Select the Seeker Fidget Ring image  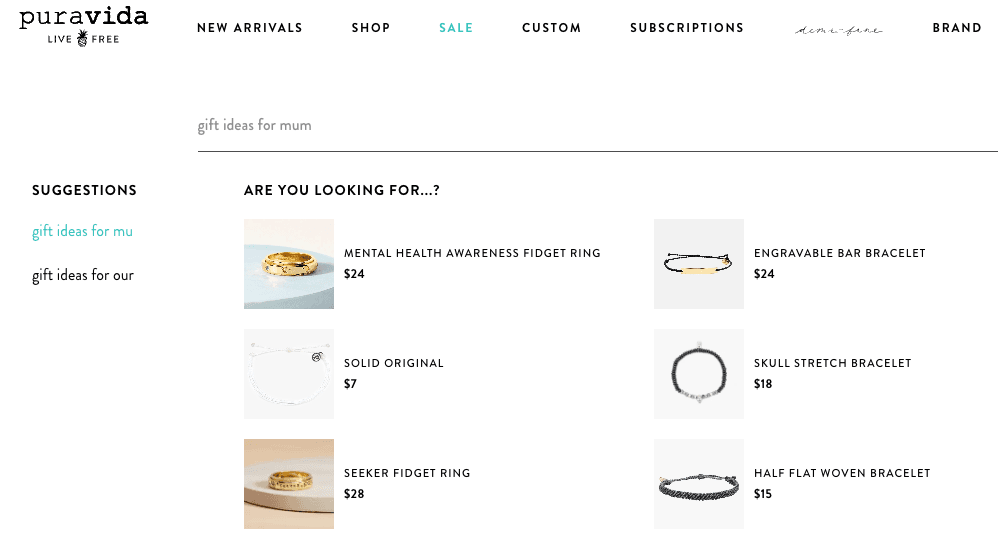click(289, 483)
